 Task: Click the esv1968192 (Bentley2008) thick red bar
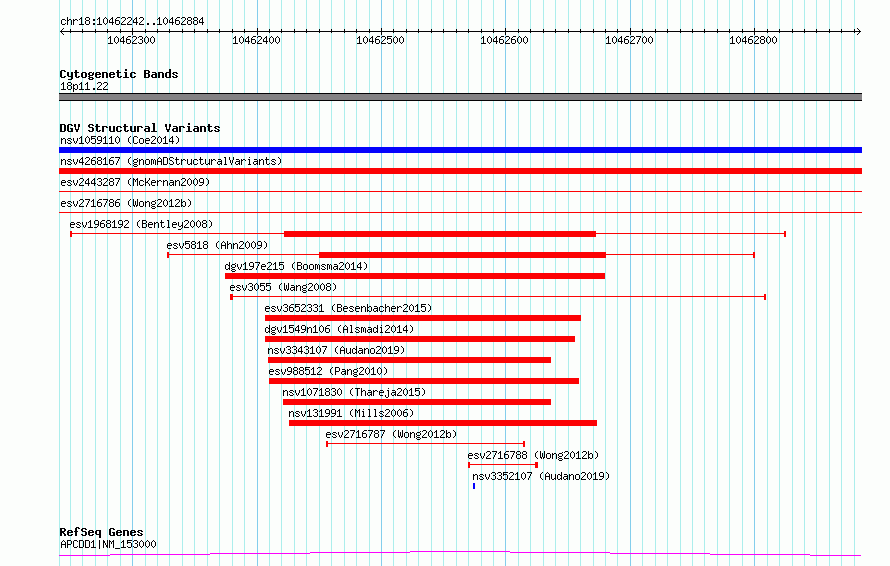click(x=440, y=234)
